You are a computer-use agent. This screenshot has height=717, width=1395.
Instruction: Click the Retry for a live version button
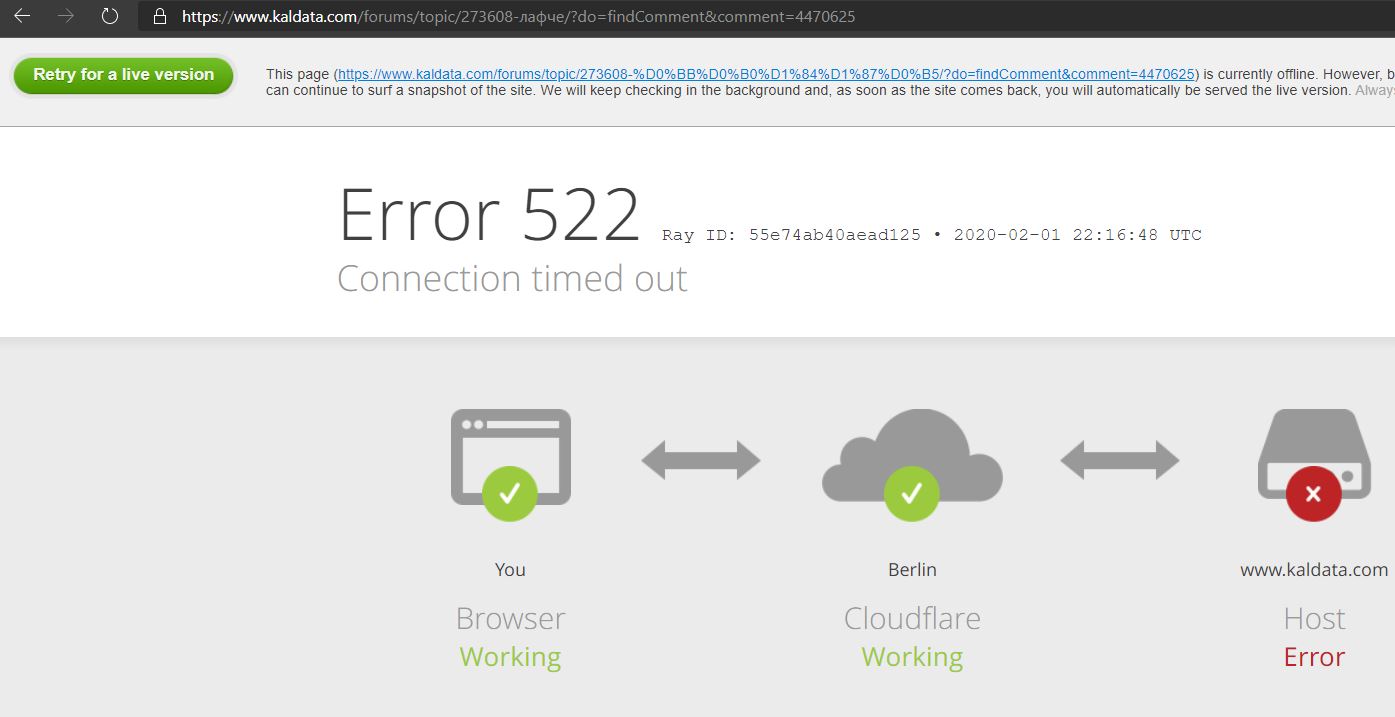point(123,75)
